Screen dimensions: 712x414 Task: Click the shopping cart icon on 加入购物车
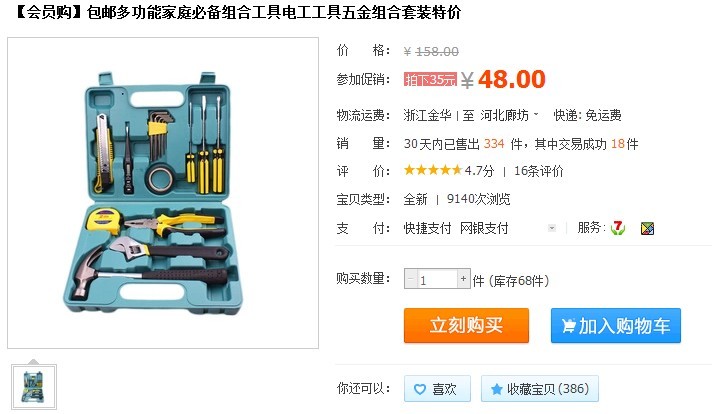tap(568, 325)
